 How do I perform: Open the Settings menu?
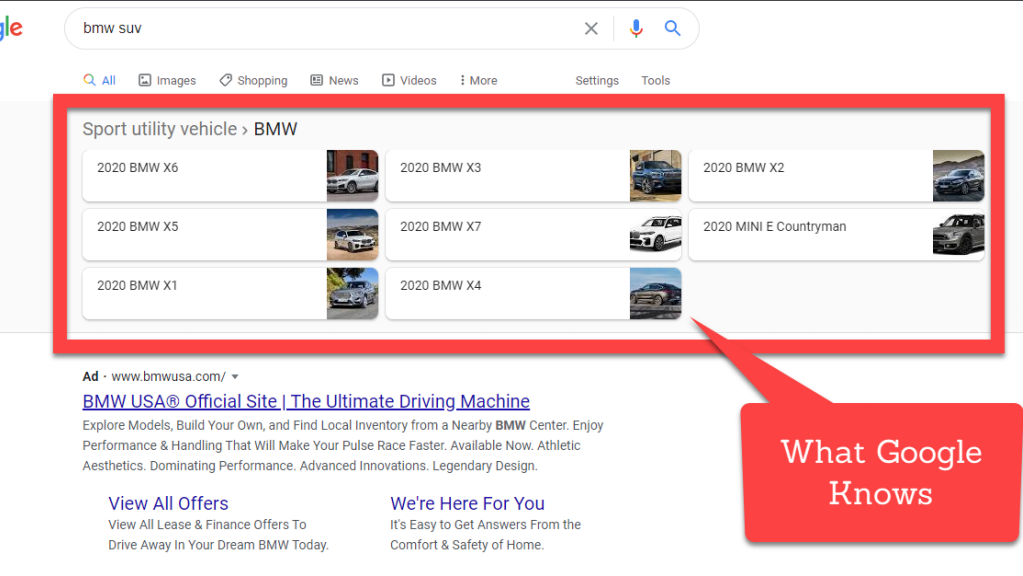(x=597, y=80)
